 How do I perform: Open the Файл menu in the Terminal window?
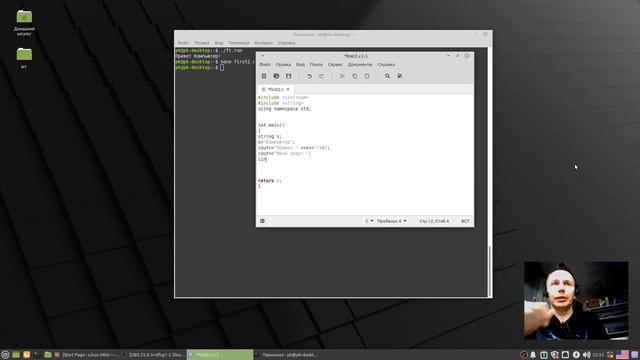183,43
